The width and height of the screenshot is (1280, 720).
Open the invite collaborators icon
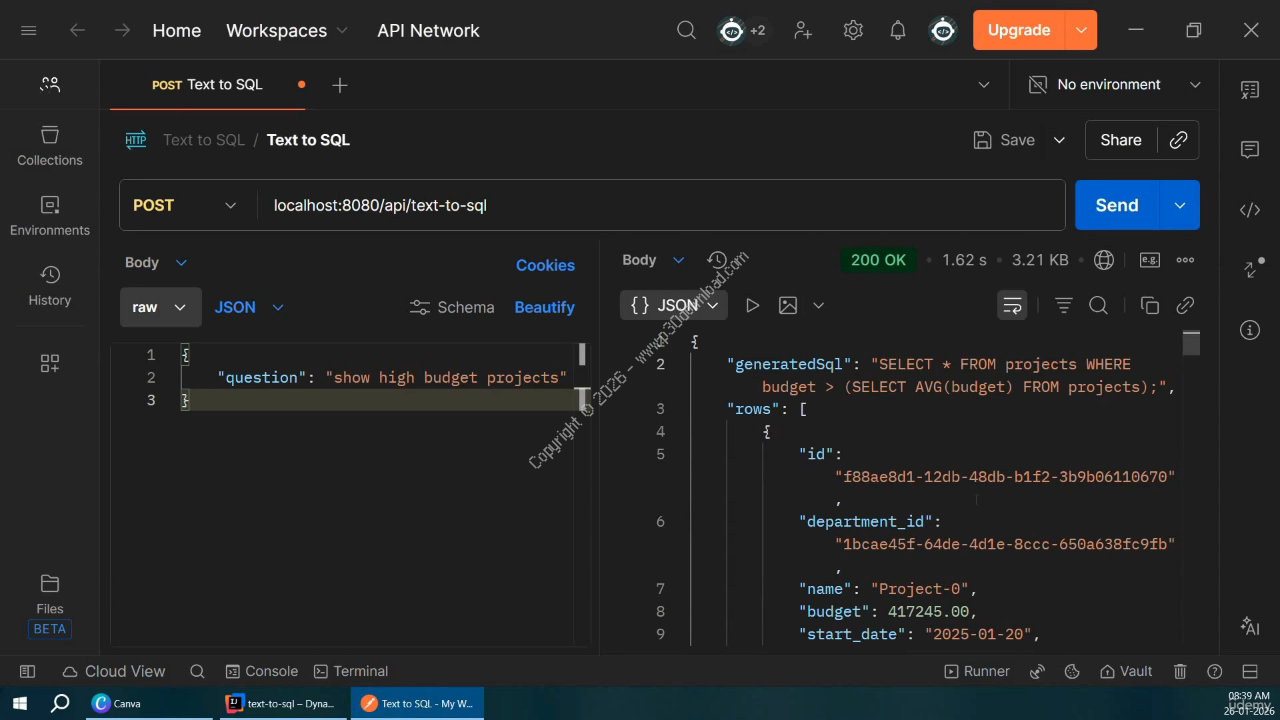803,31
